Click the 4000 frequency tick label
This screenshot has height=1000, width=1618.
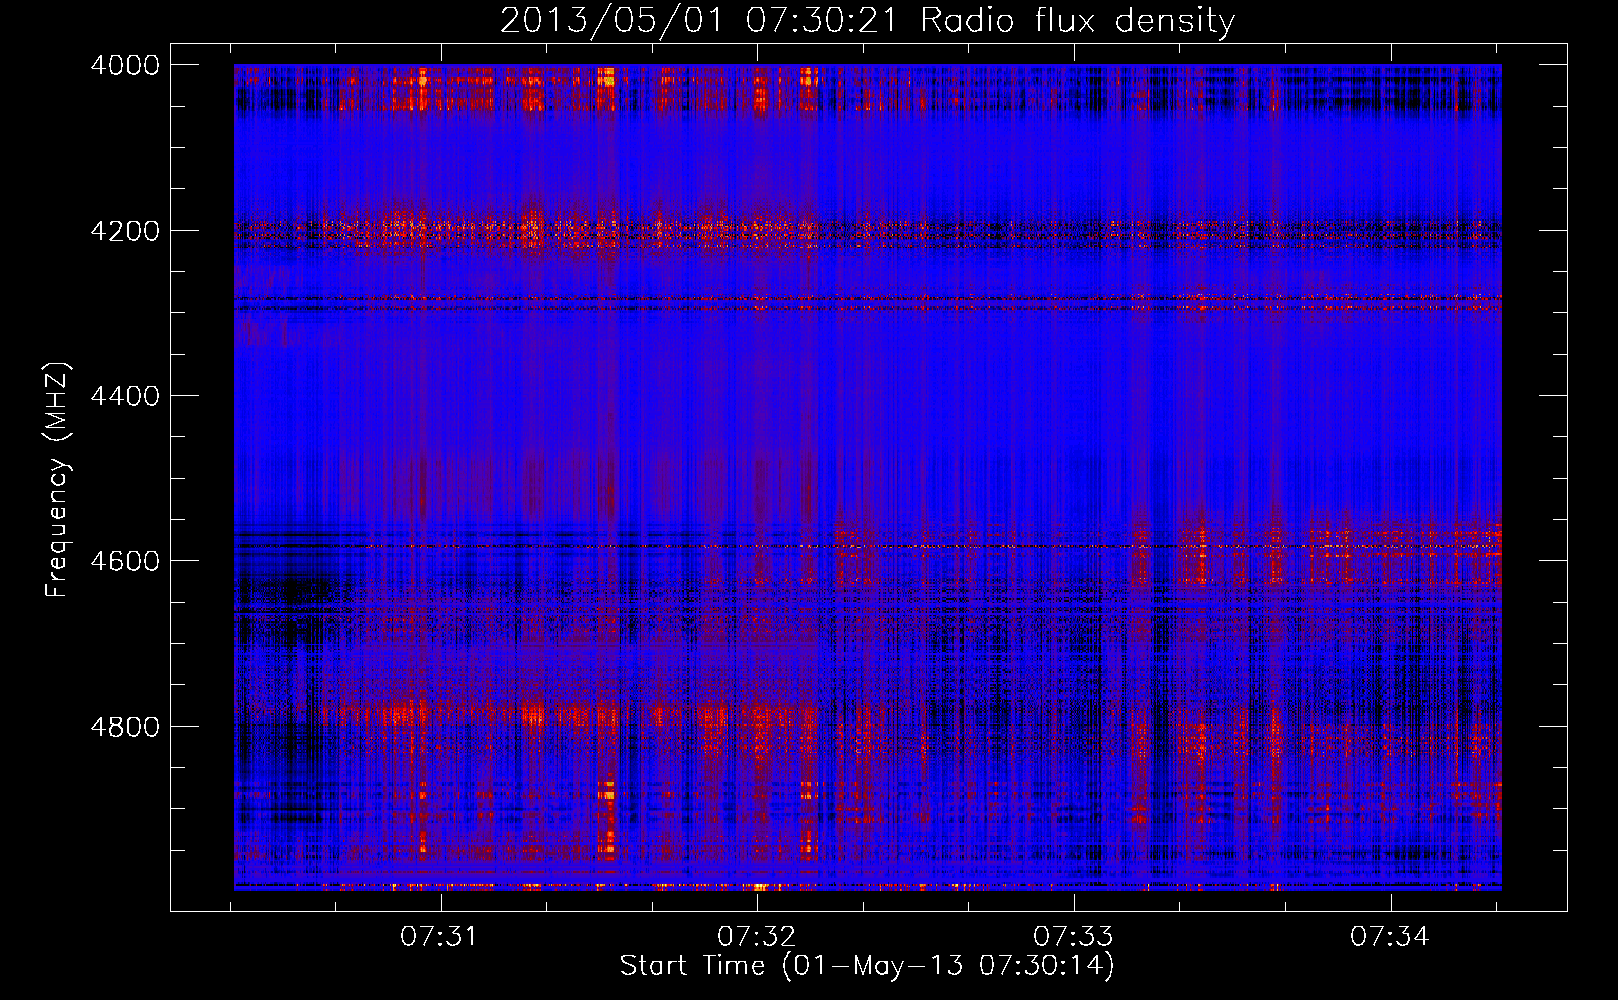tap(125, 65)
